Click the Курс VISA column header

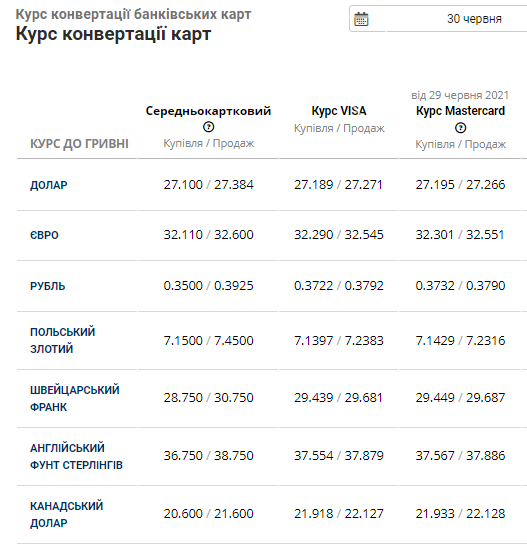click(339, 111)
